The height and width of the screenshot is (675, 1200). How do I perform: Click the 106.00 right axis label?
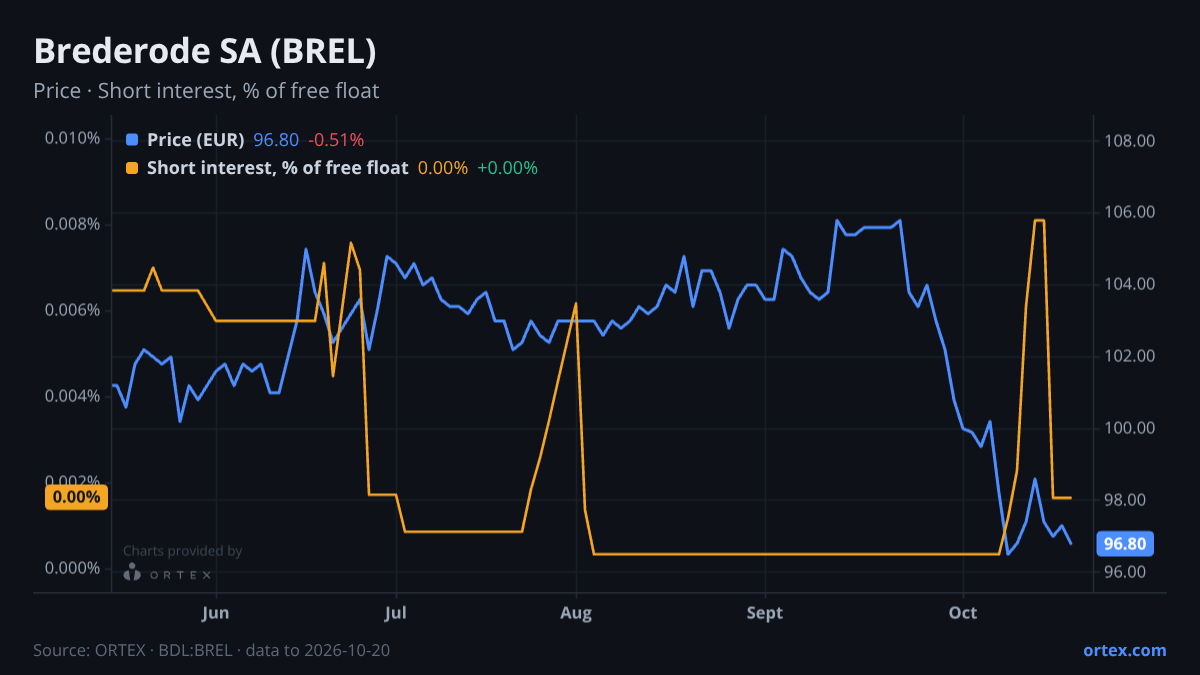(1131, 212)
